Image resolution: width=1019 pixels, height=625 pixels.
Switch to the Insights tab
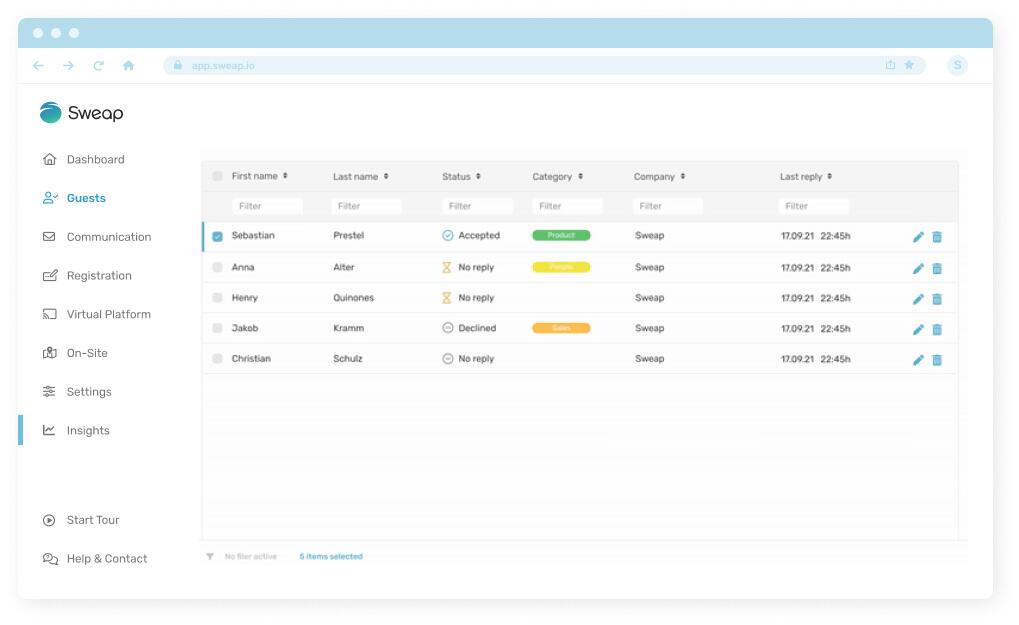click(88, 430)
